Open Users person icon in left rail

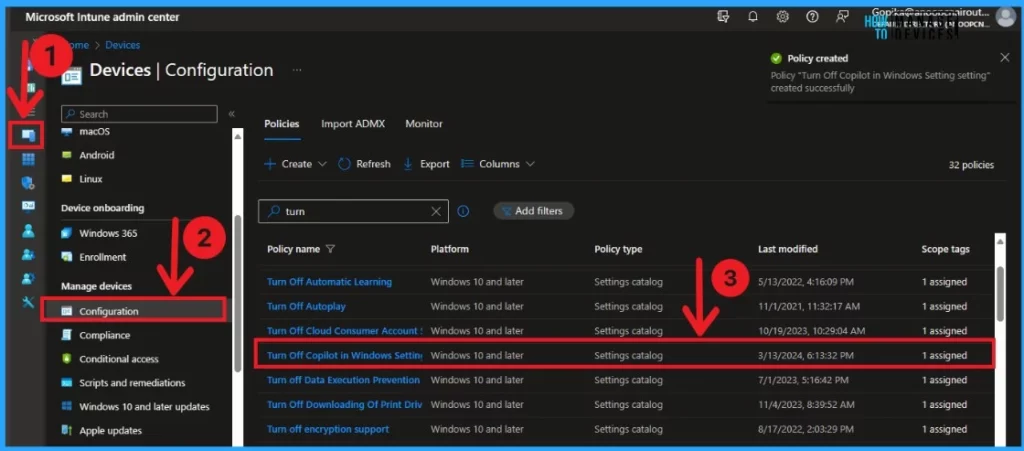point(28,231)
